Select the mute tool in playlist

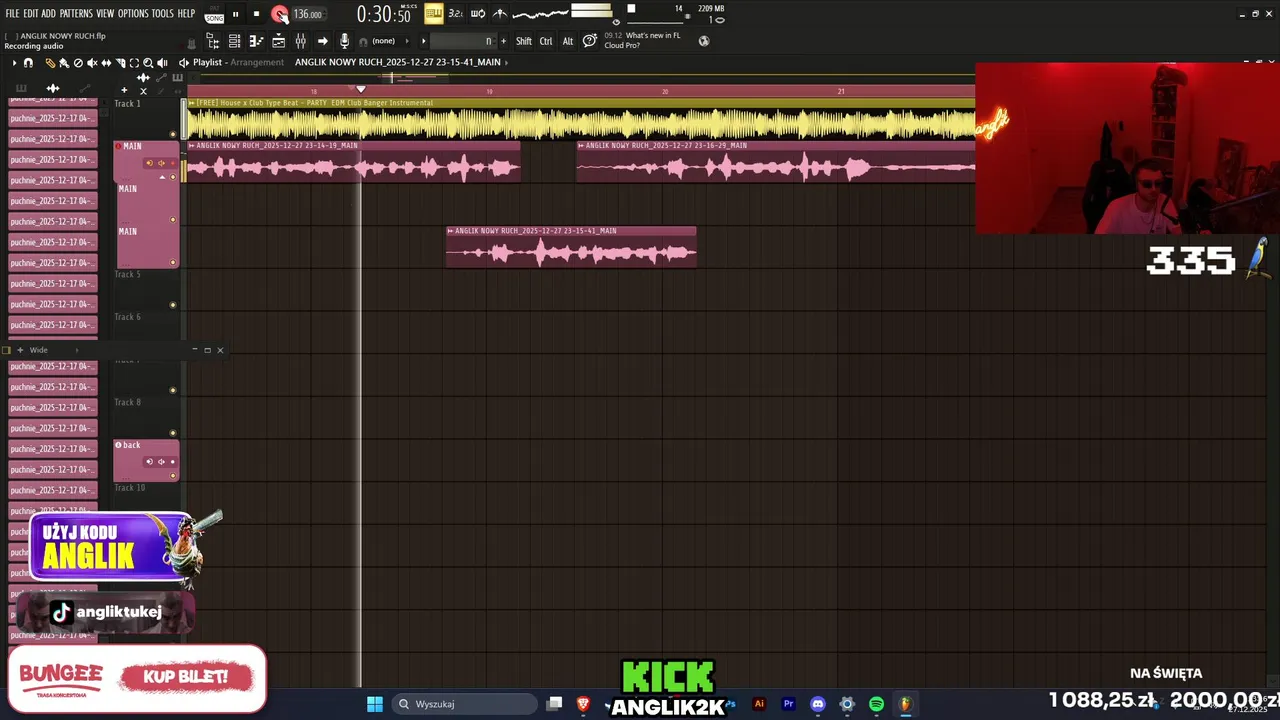point(92,63)
